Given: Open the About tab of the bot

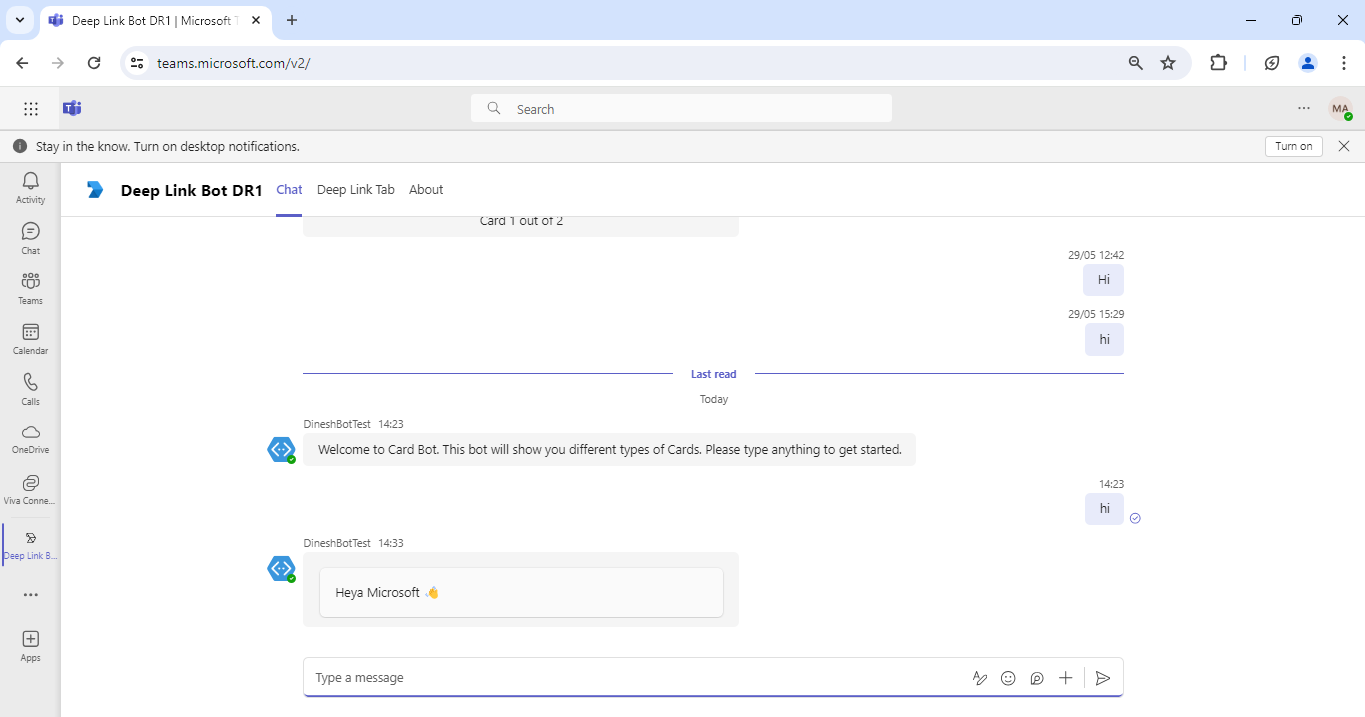Looking at the screenshot, I should point(426,189).
